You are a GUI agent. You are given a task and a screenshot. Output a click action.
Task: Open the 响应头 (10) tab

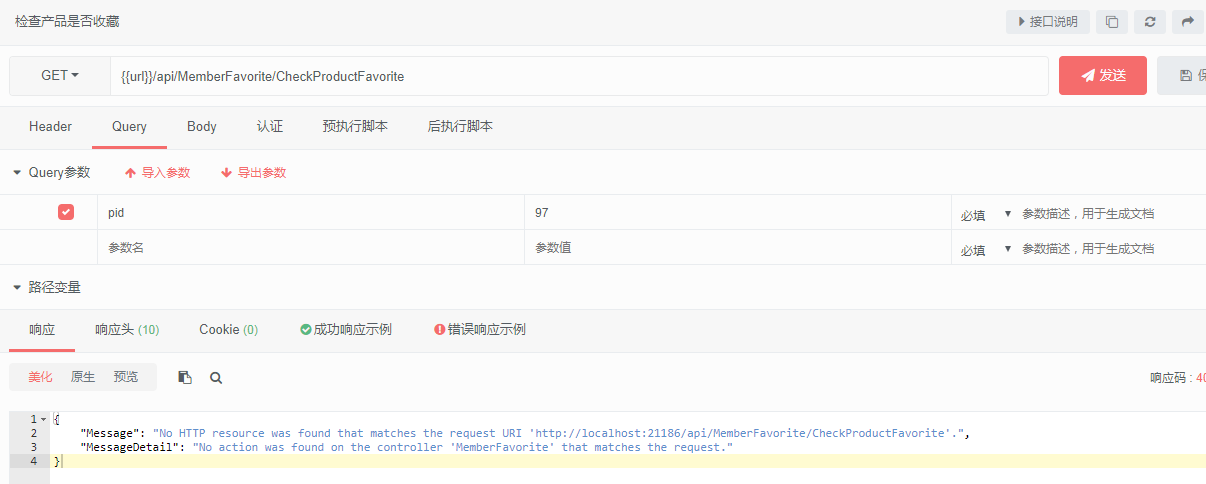[x=127, y=330]
